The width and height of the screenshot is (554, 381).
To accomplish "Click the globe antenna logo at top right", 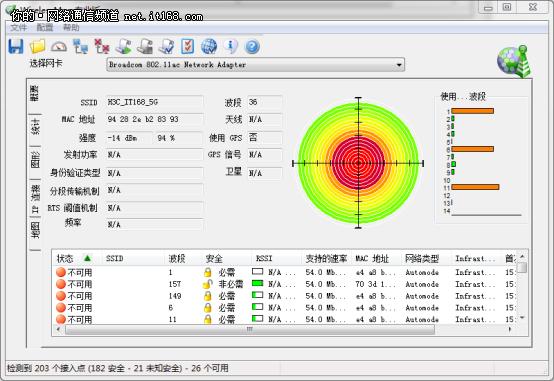I will (x=514, y=61).
